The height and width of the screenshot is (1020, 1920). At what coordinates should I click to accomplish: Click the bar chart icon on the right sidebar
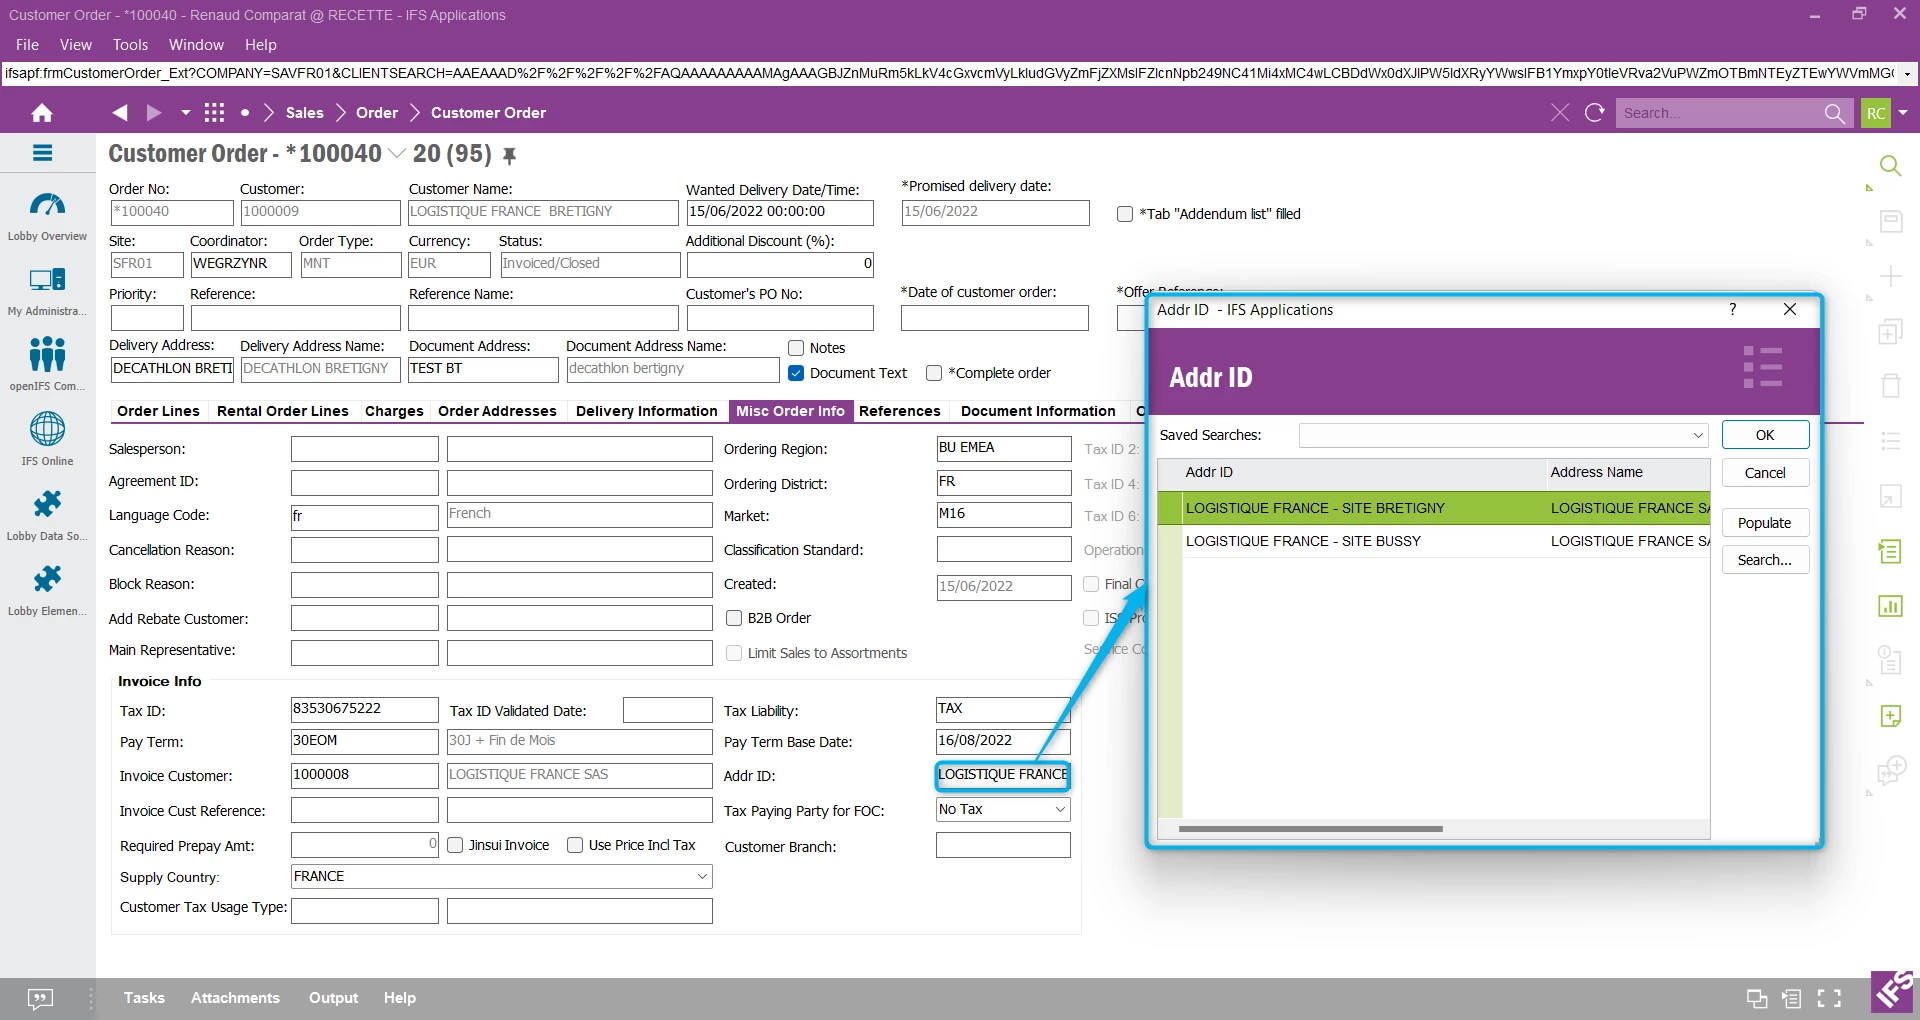pos(1892,605)
